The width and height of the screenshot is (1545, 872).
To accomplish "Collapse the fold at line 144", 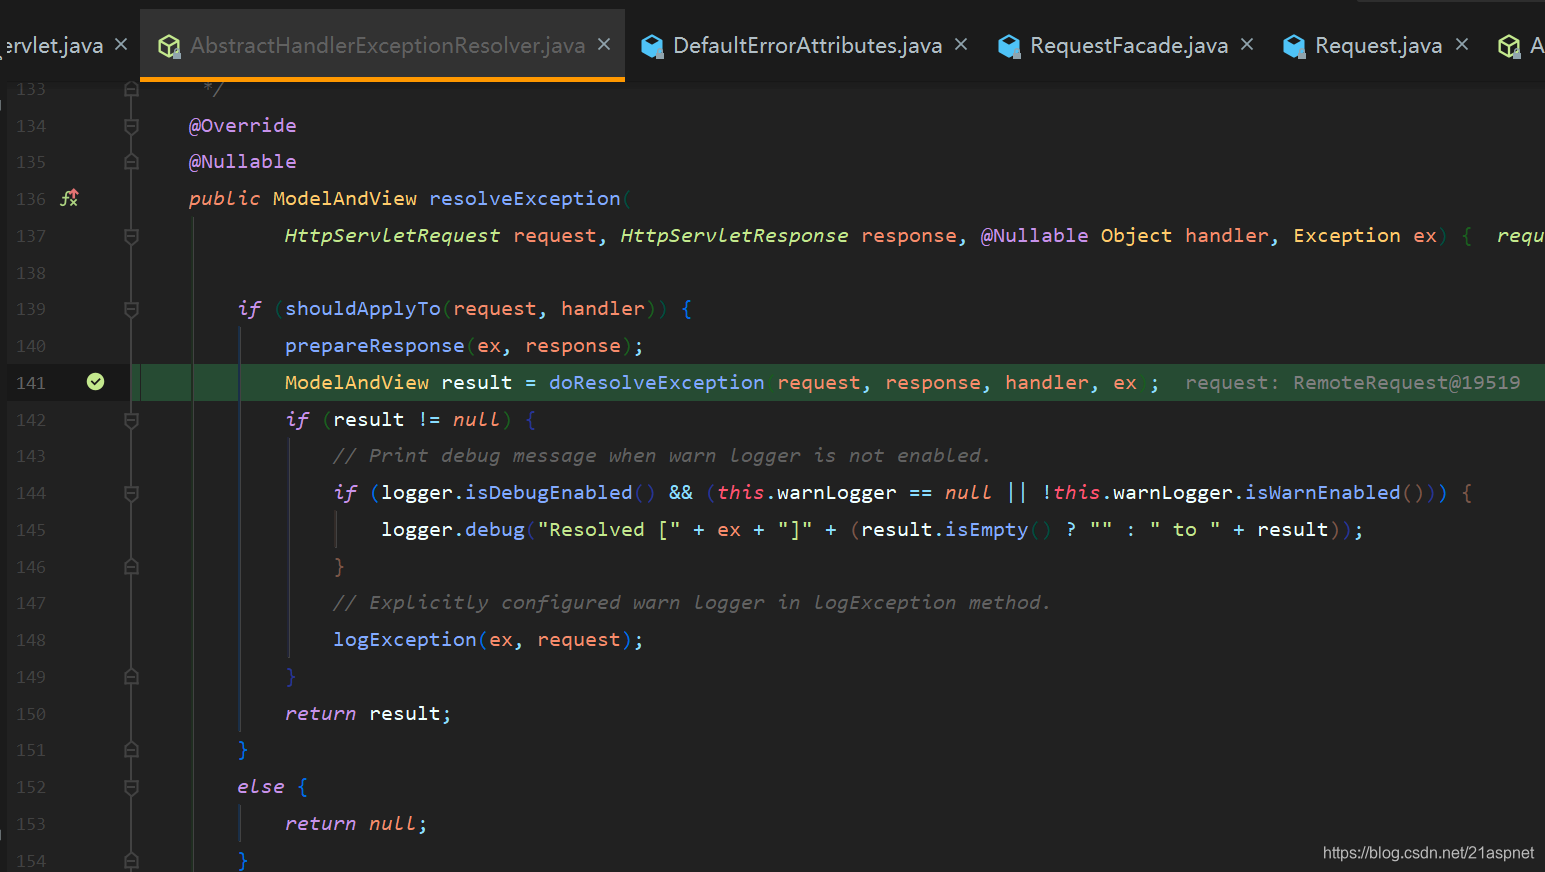I will pyautogui.click(x=131, y=493).
